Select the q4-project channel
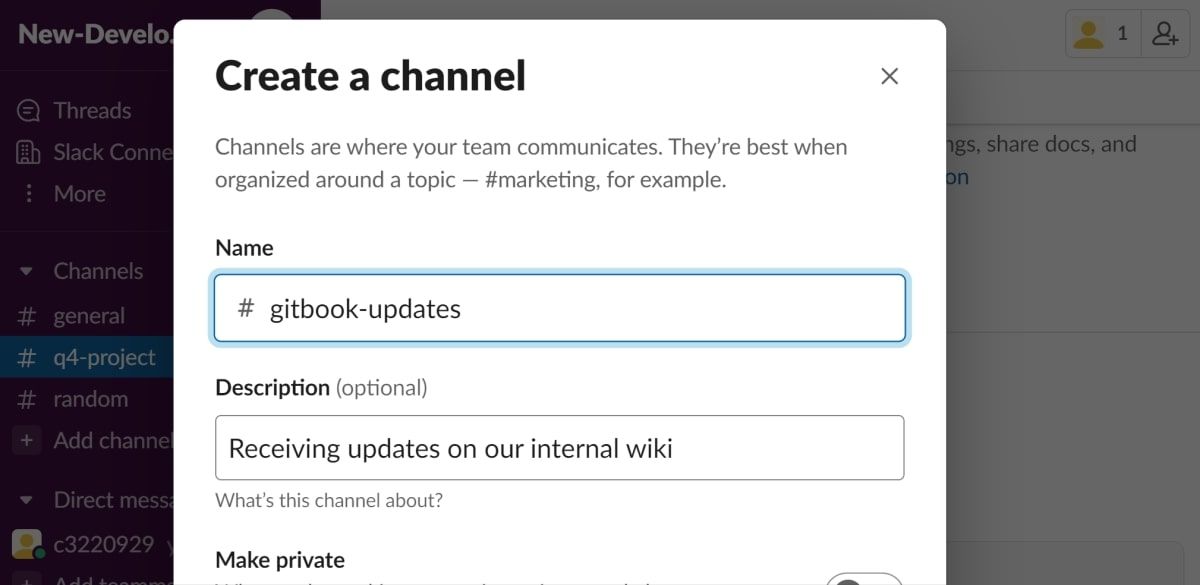Viewport: 1200px width, 585px height. coord(104,358)
